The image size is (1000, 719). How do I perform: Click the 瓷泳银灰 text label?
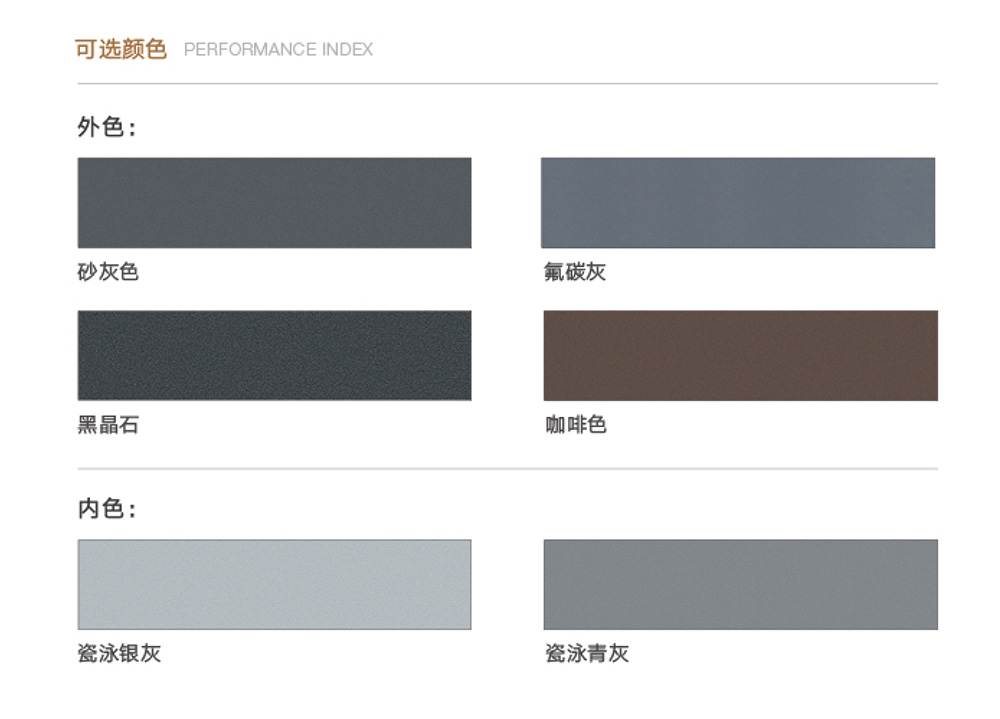point(119,653)
